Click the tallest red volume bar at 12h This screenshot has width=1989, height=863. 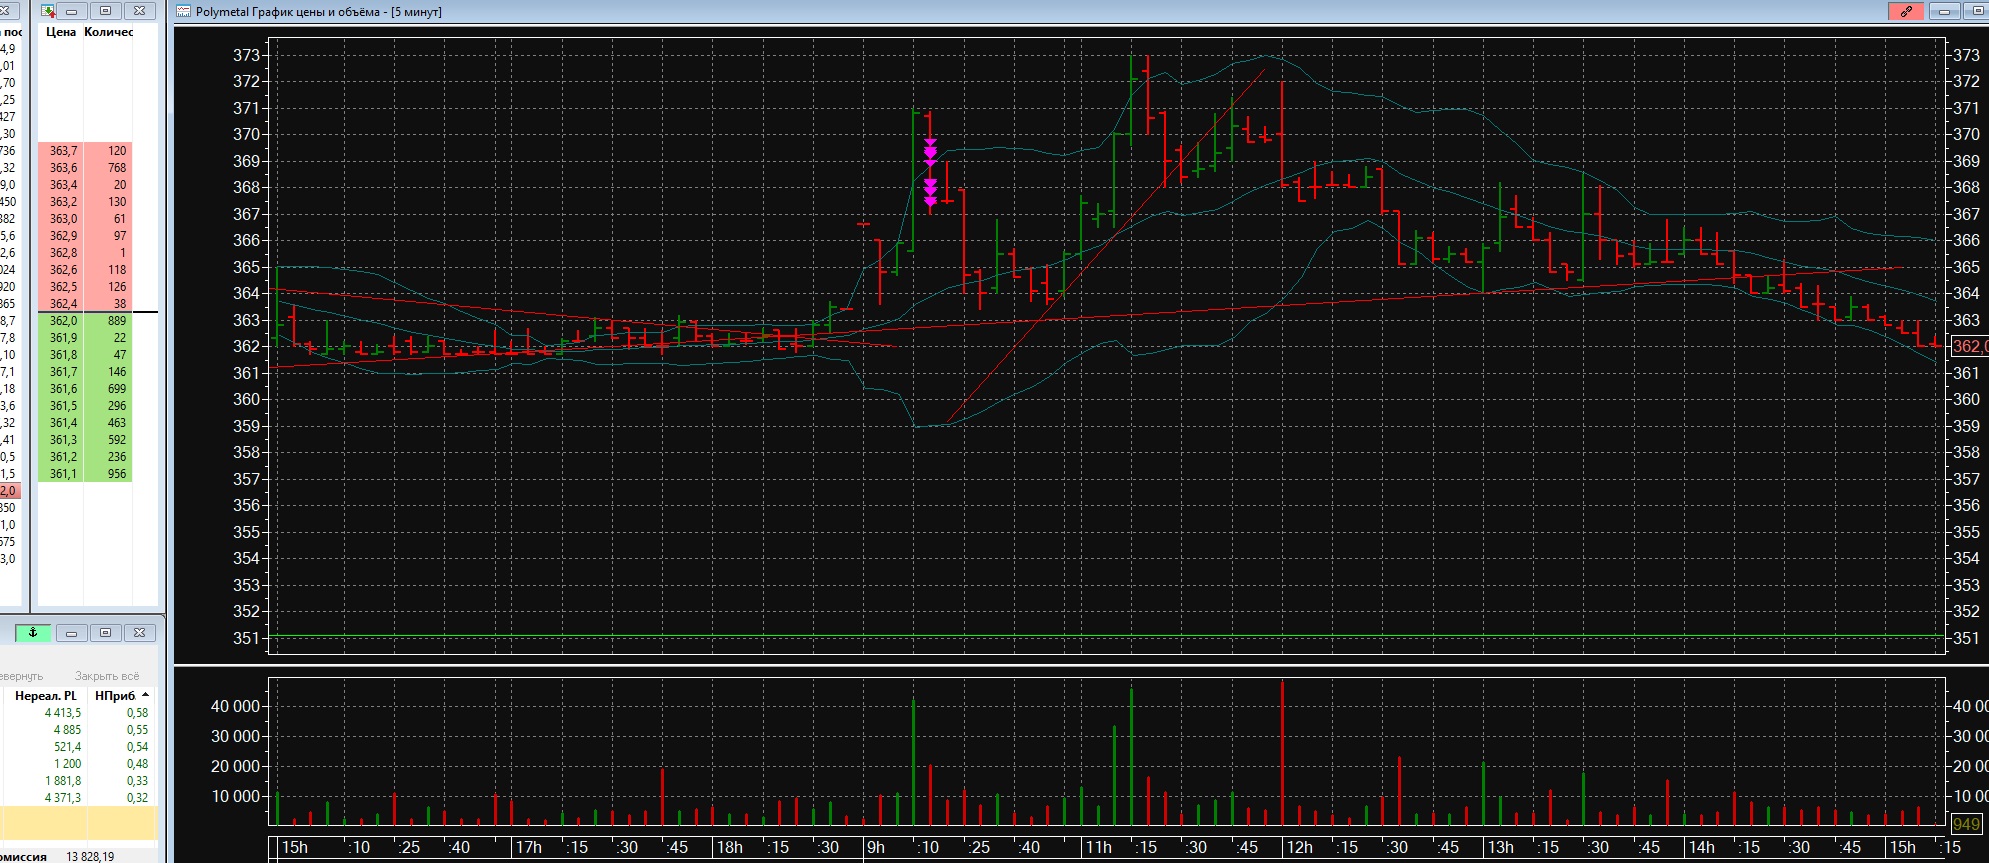click(x=1282, y=750)
